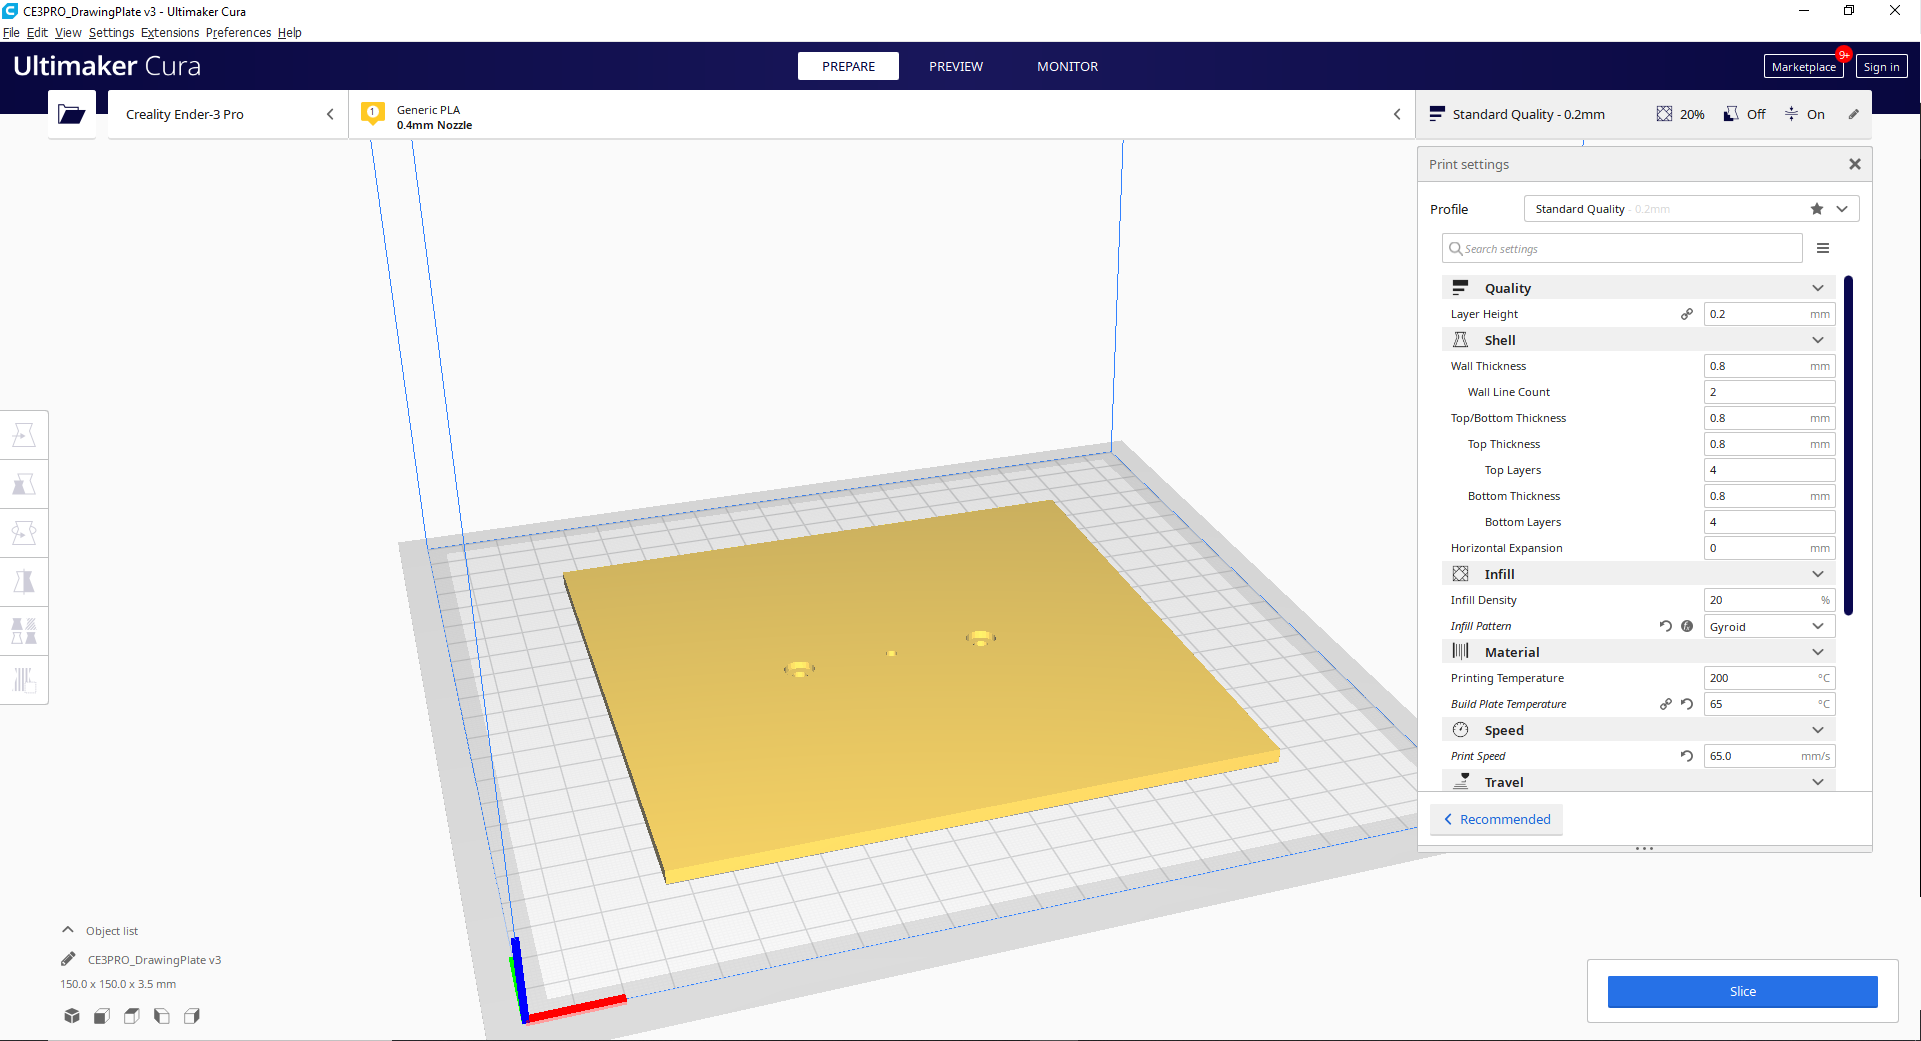Click adhesion On indicator in settings bar
The height and width of the screenshot is (1041, 1921).
tap(1806, 114)
